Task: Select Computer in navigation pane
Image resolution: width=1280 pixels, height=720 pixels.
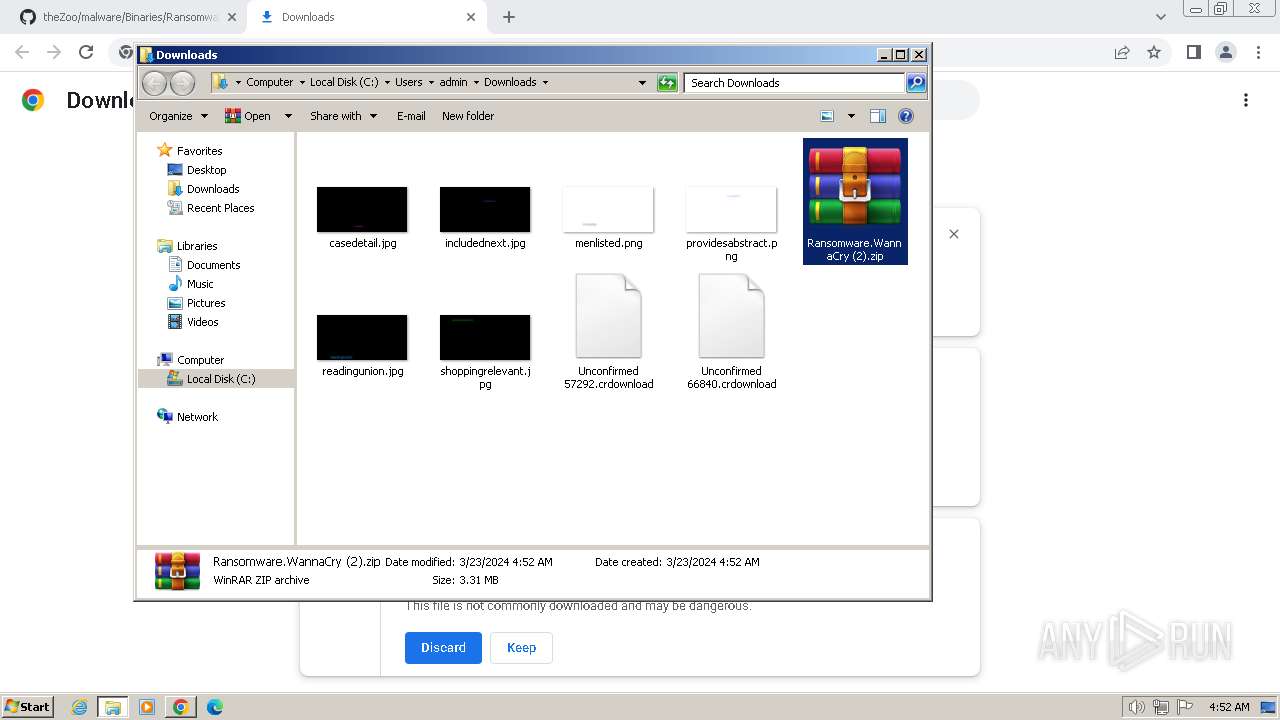Action: pyautogui.click(x=200, y=360)
